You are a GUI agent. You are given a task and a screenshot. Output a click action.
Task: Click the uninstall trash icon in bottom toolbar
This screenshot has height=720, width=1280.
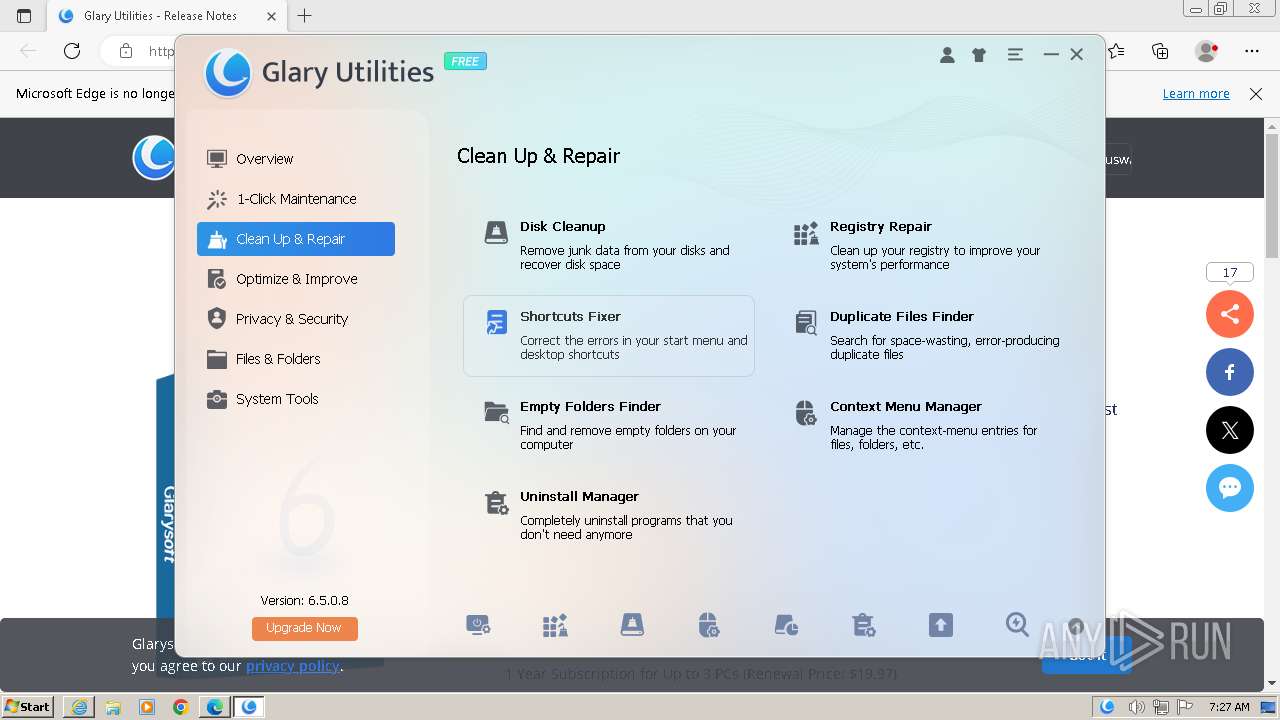(x=863, y=625)
